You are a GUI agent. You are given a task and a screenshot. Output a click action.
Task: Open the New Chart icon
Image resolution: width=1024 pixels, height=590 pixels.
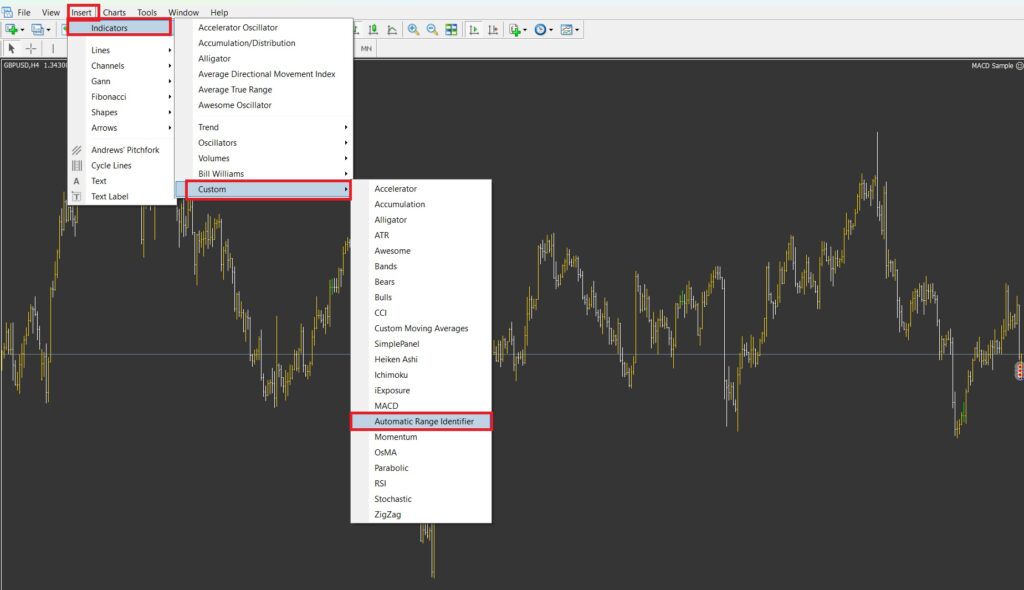tap(12, 29)
